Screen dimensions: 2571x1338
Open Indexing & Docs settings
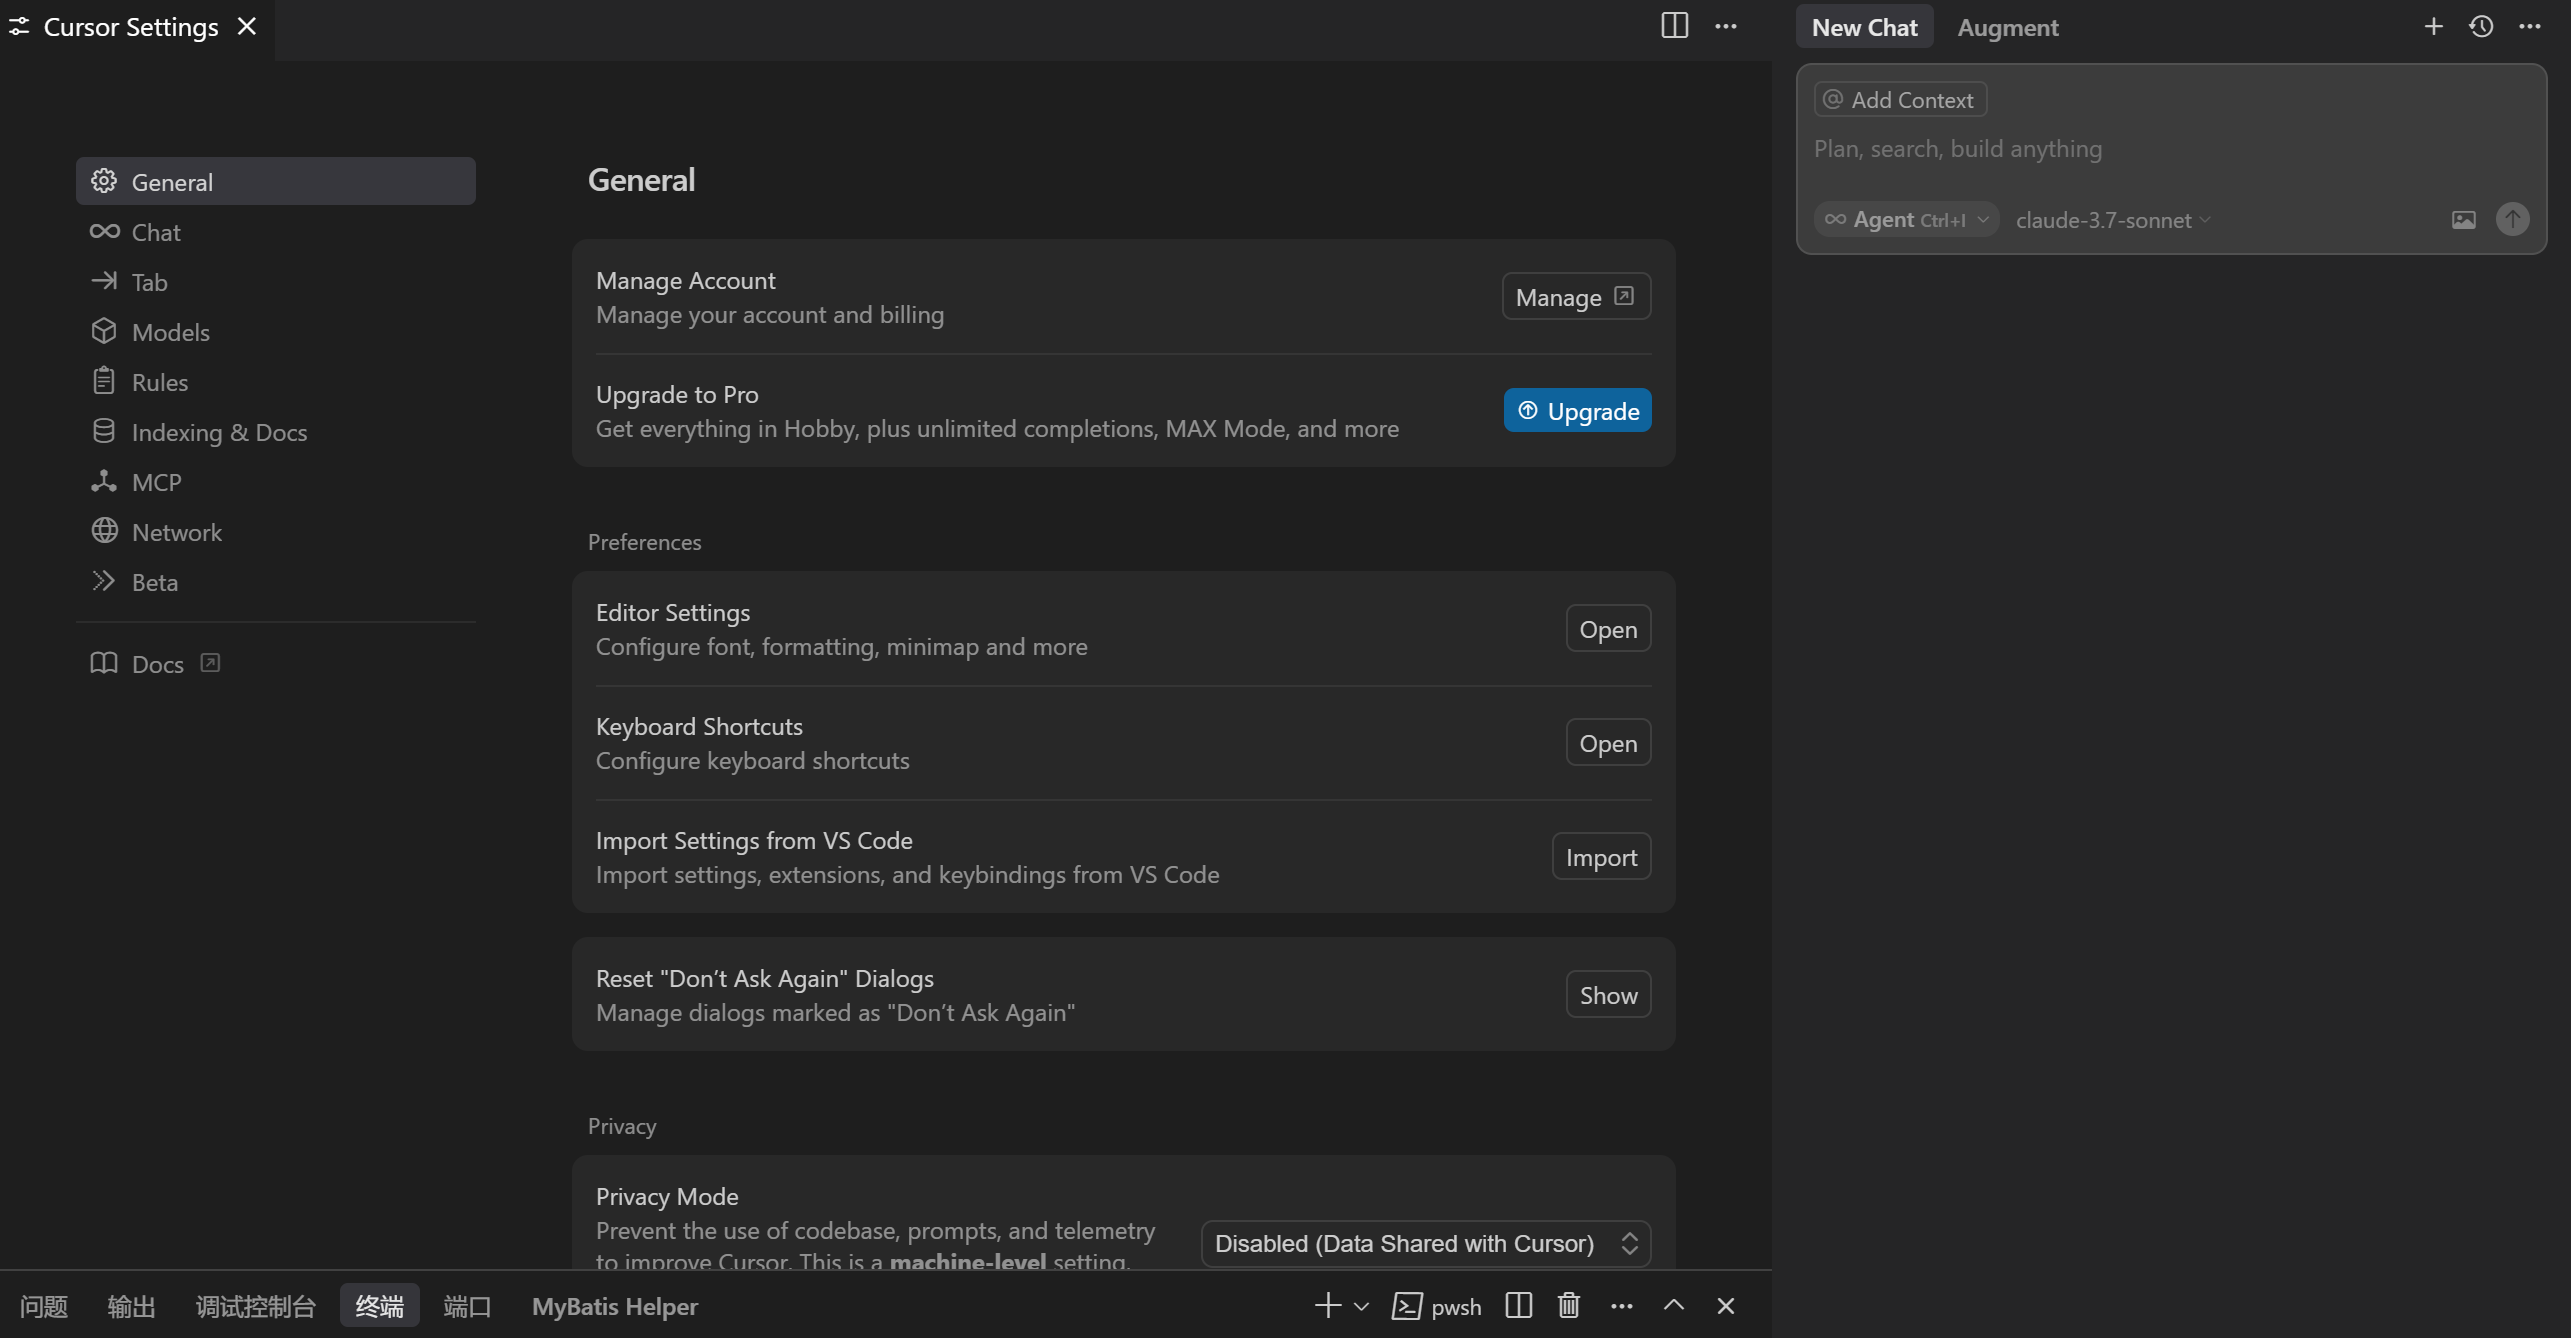276,432
